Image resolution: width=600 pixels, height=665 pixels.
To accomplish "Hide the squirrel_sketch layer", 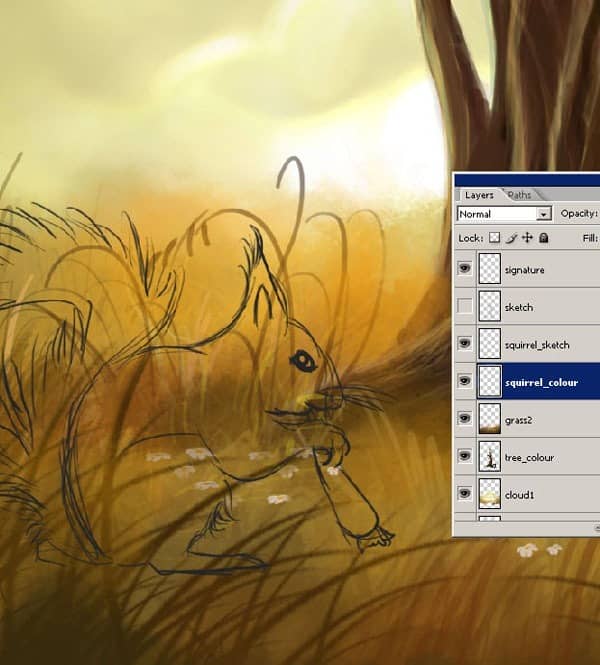I will [465, 343].
